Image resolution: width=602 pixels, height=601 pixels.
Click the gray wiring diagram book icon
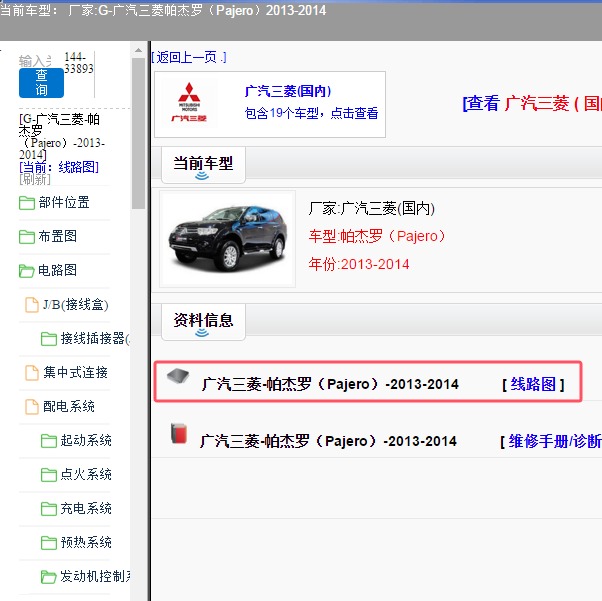178,376
